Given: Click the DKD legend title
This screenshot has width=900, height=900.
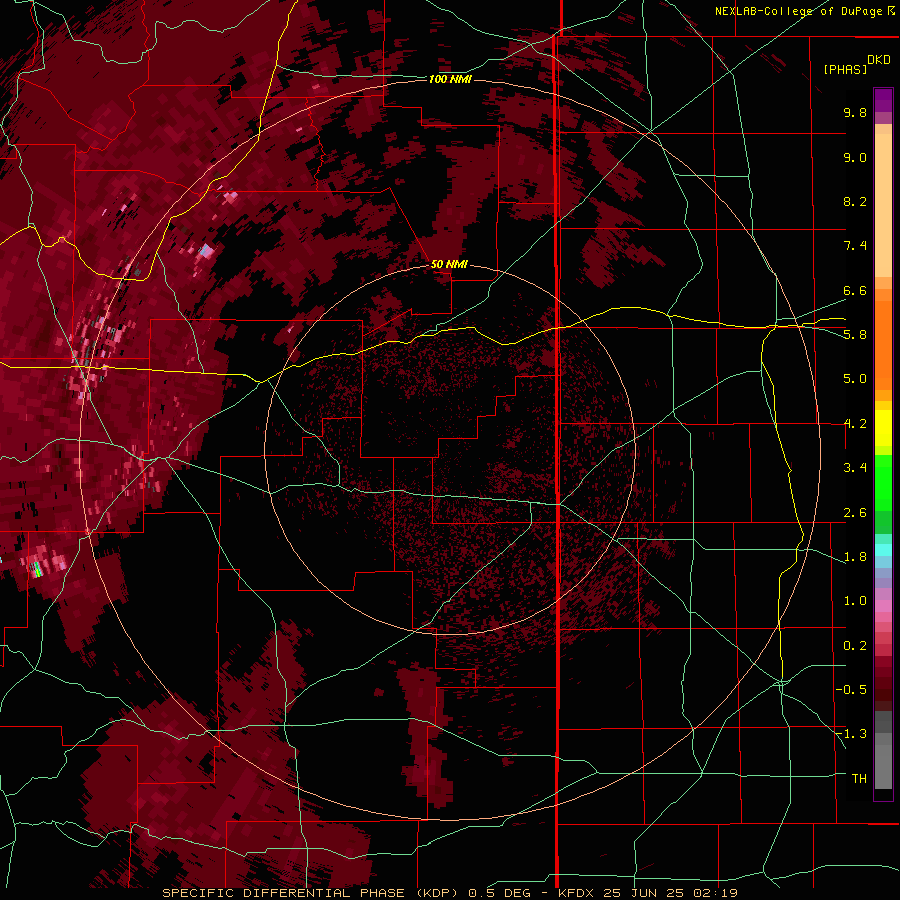Looking at the screenshot, I should [879, 60].
